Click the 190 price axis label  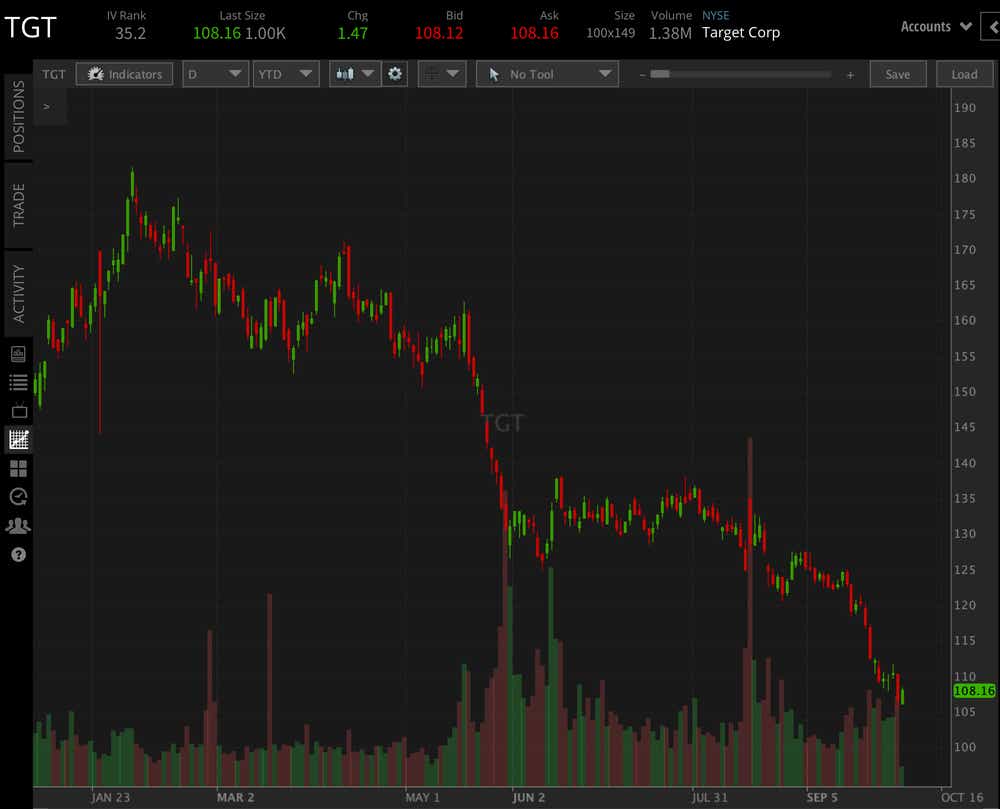964,108
